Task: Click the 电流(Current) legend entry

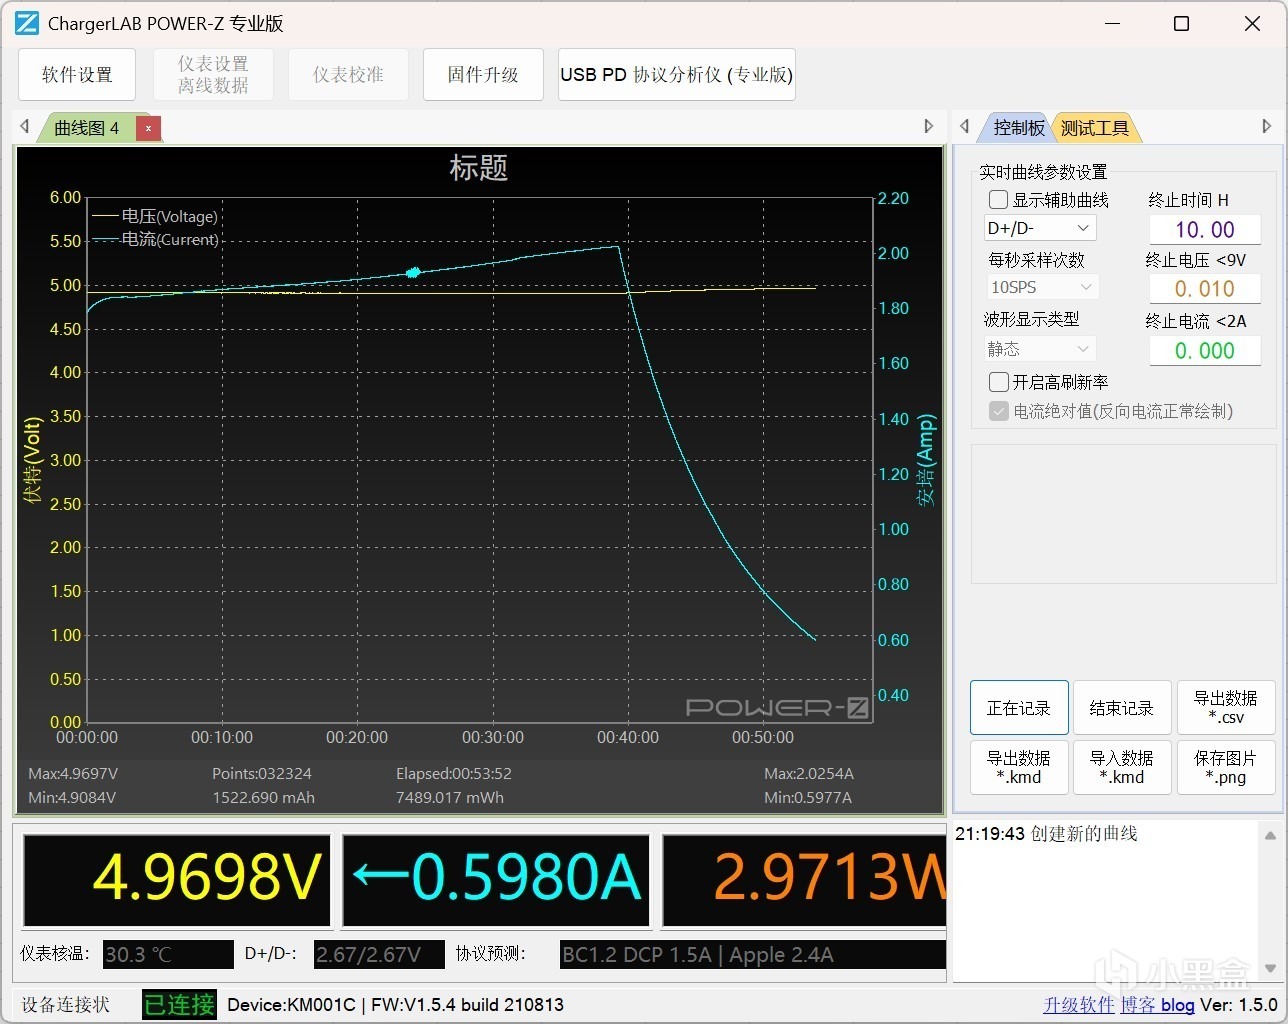Action: point(156,239)
